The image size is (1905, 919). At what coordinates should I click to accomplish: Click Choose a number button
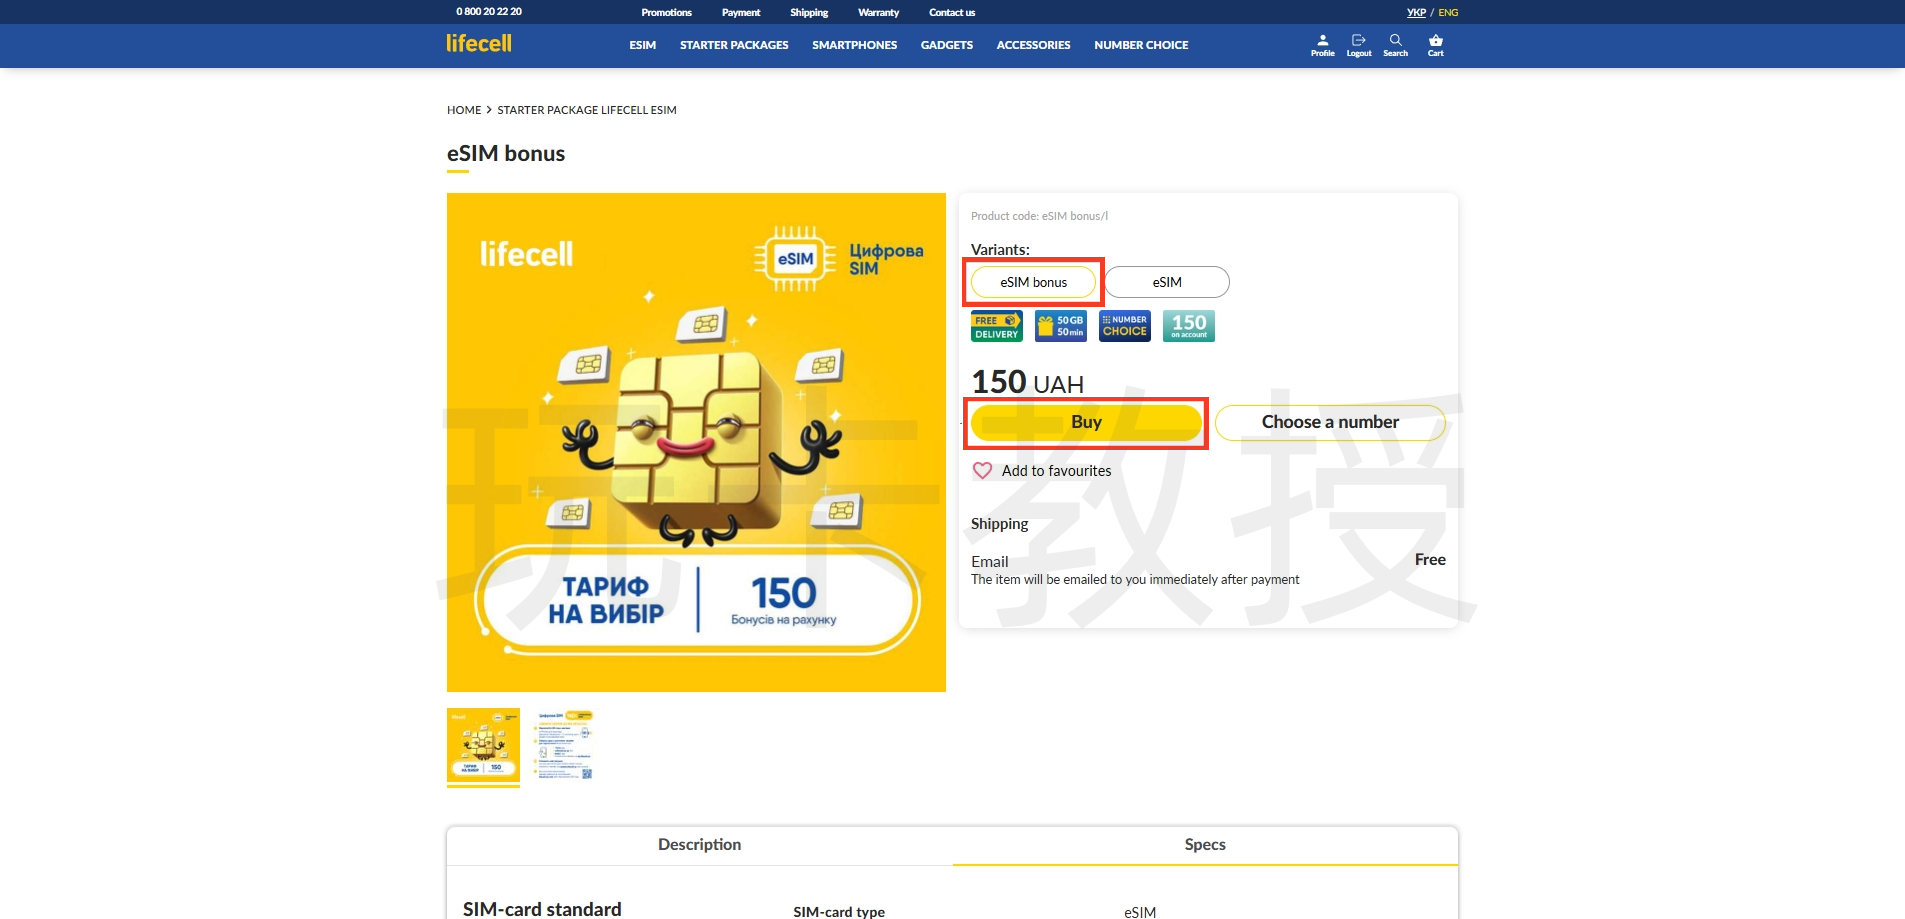point(1330,422)
